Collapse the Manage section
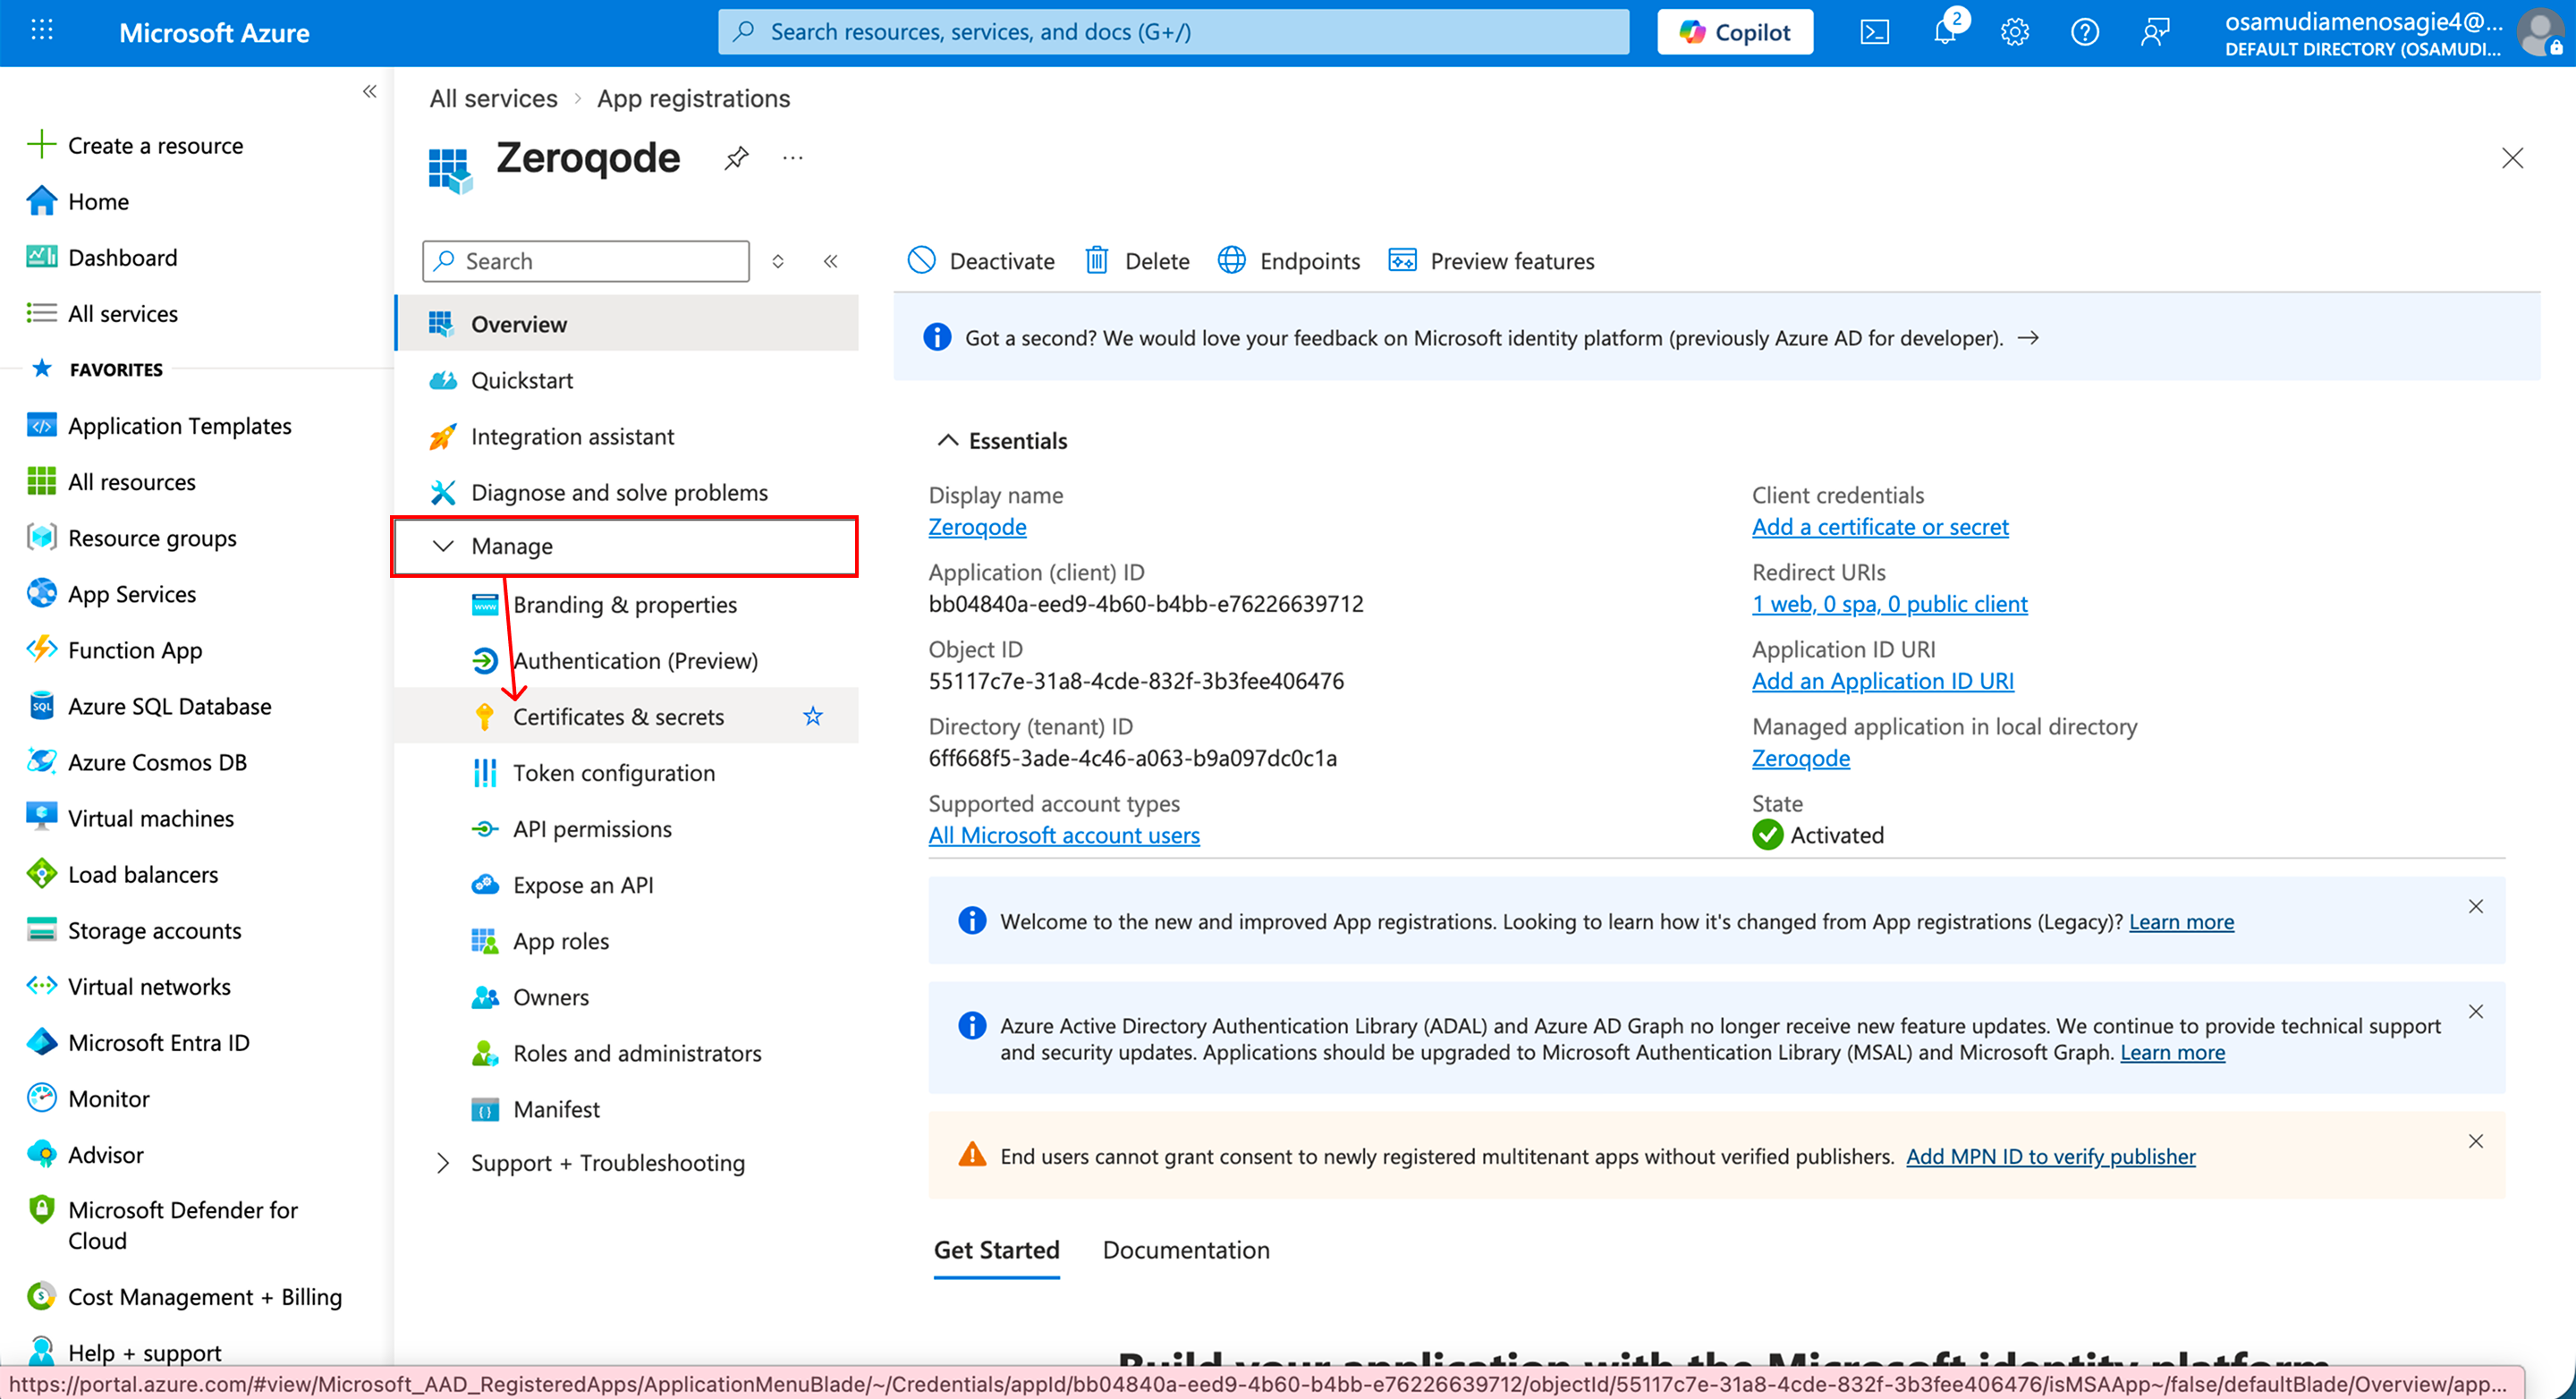The height and width of the screenshot is (1399, 2576). 443,546
